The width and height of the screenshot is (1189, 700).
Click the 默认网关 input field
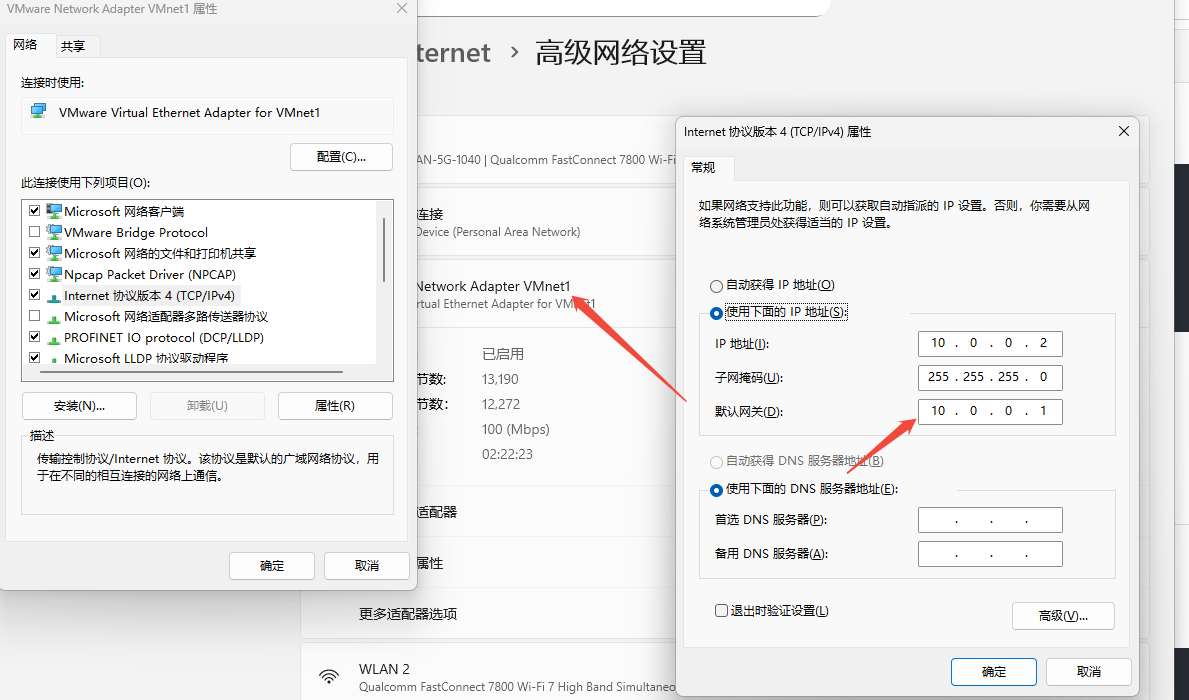(990, 411)
